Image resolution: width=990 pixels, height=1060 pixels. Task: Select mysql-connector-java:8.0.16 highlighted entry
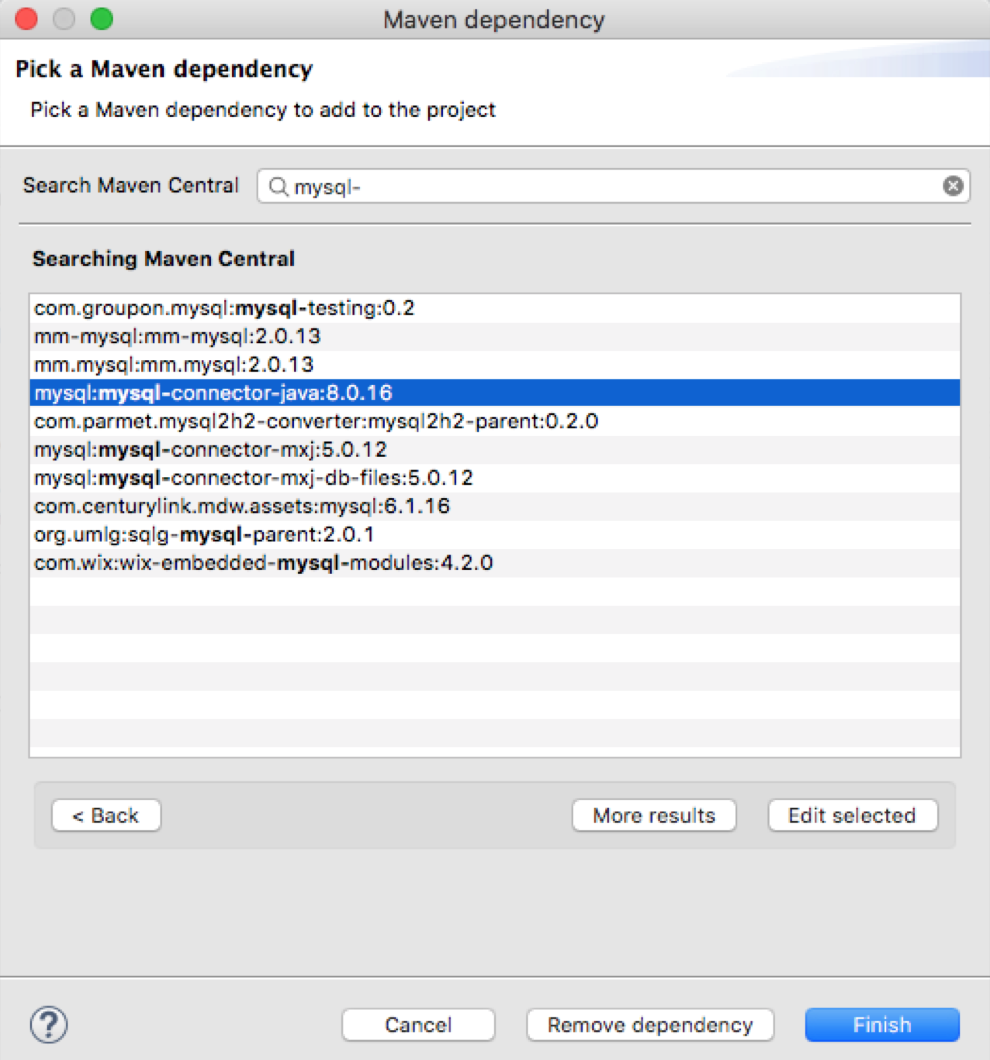[x=494, y=393]
